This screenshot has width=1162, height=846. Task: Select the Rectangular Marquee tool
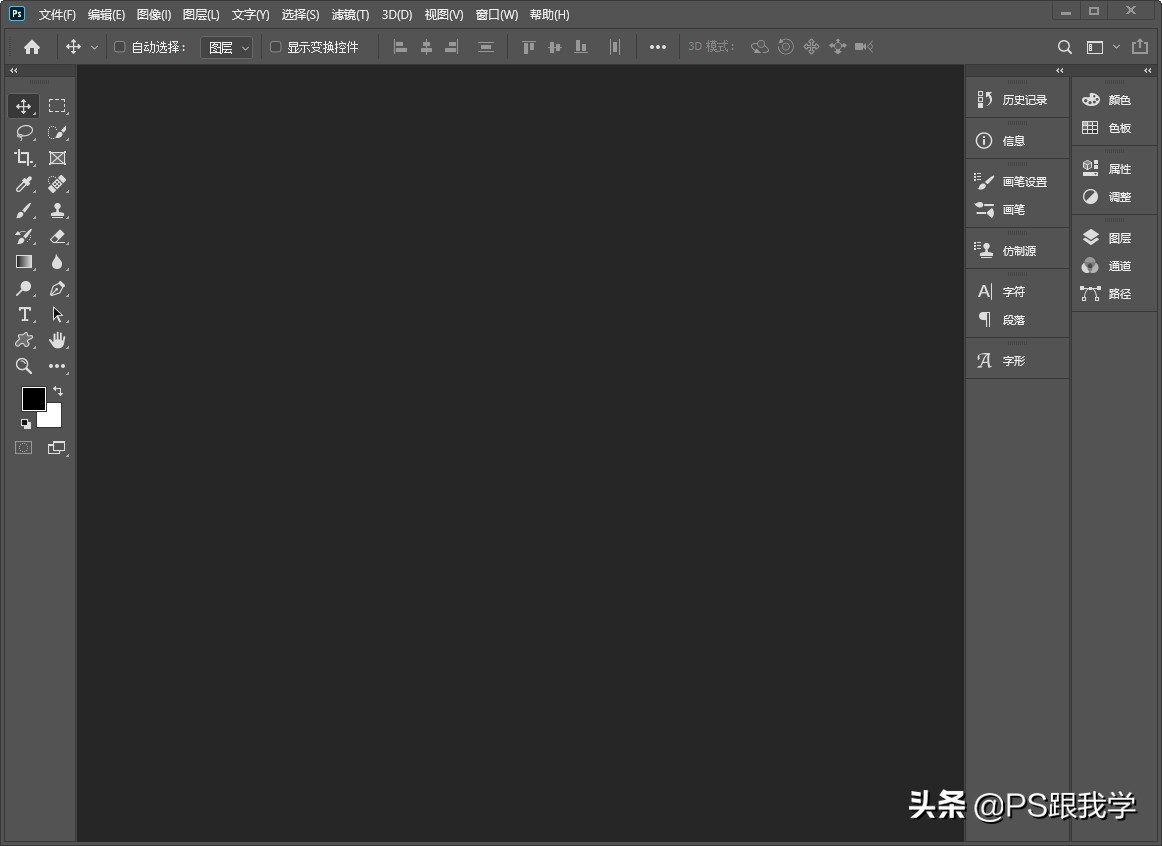click(57, 106)
